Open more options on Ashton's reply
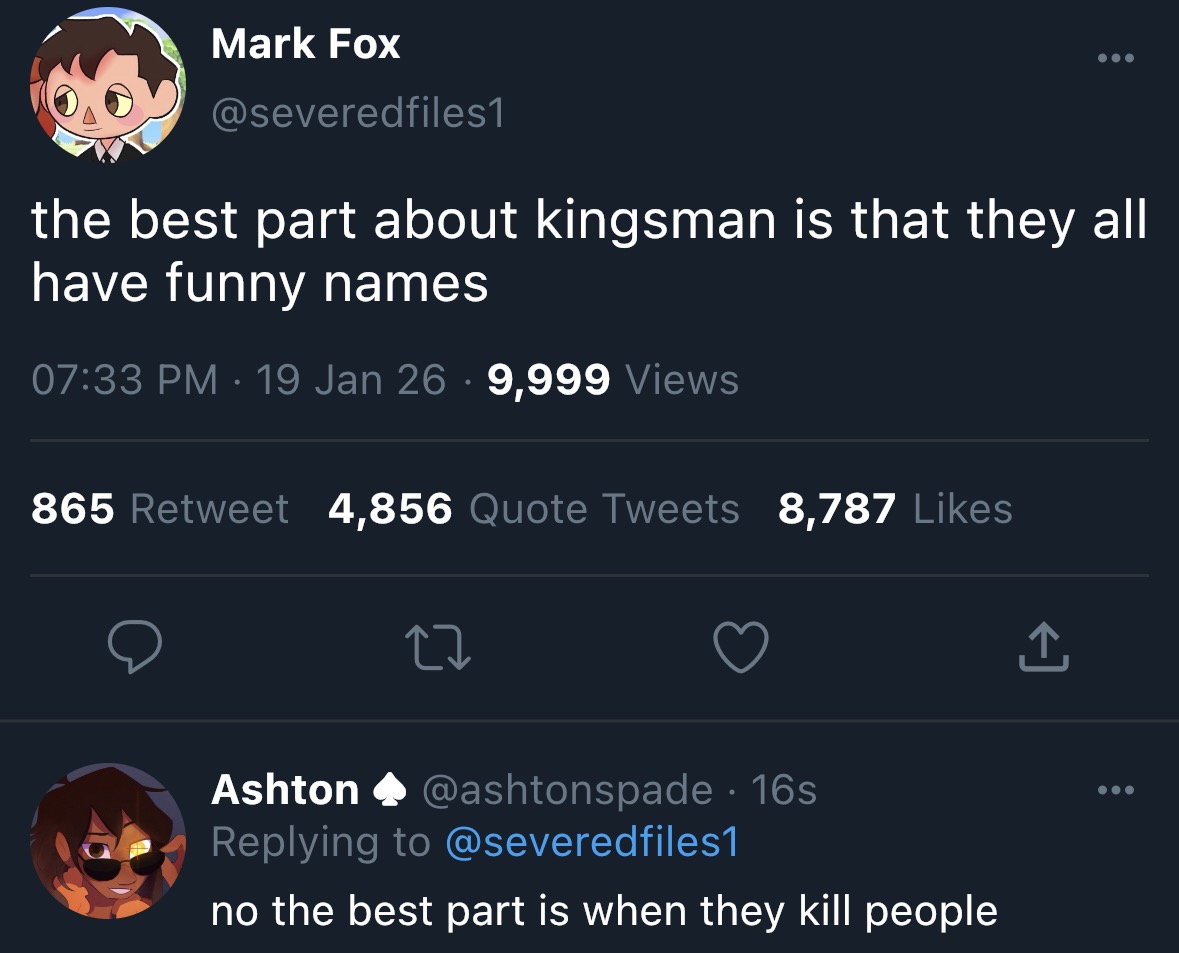This screenshot has width=1179, height=953. pyautogui.click(x=1115, y=791)
